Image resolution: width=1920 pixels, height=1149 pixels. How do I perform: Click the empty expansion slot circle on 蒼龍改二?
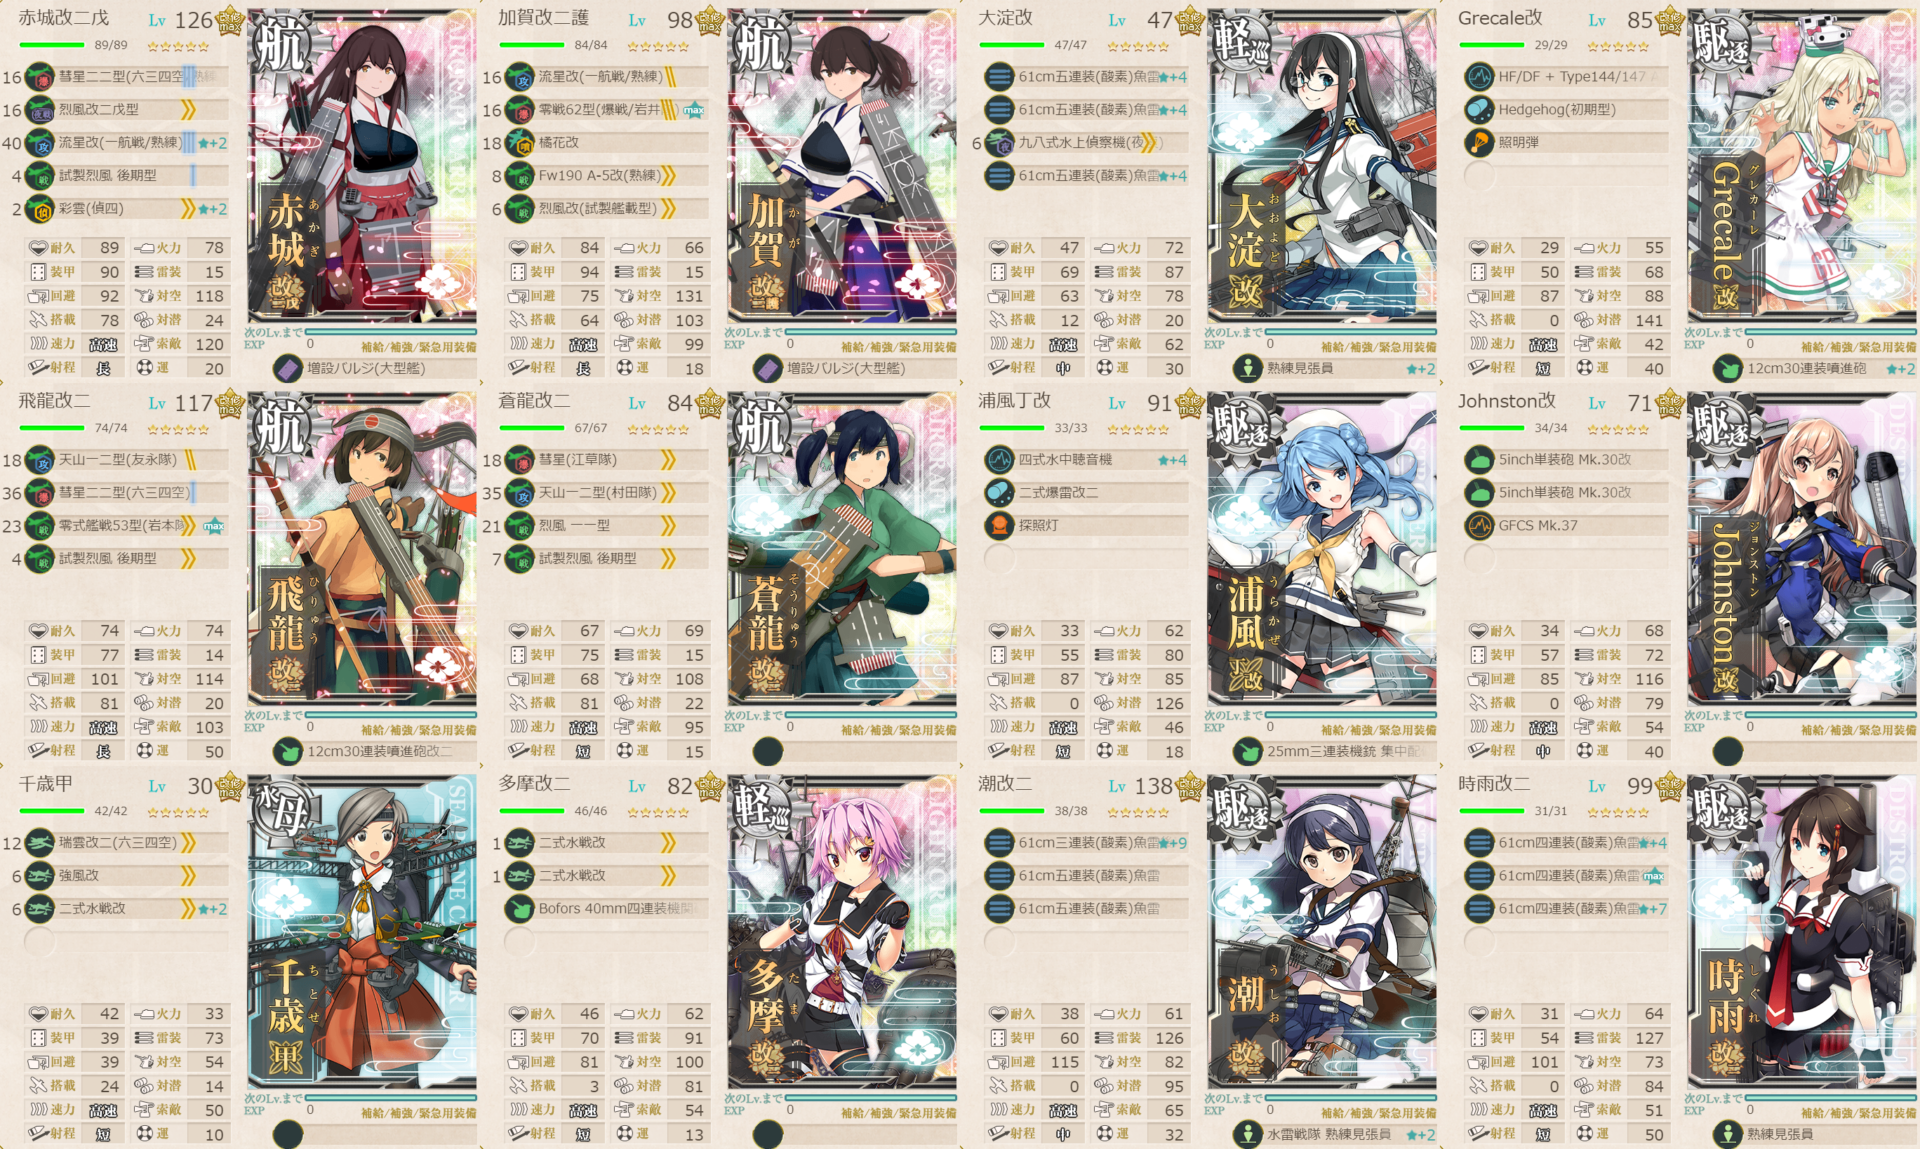point(768,752)
